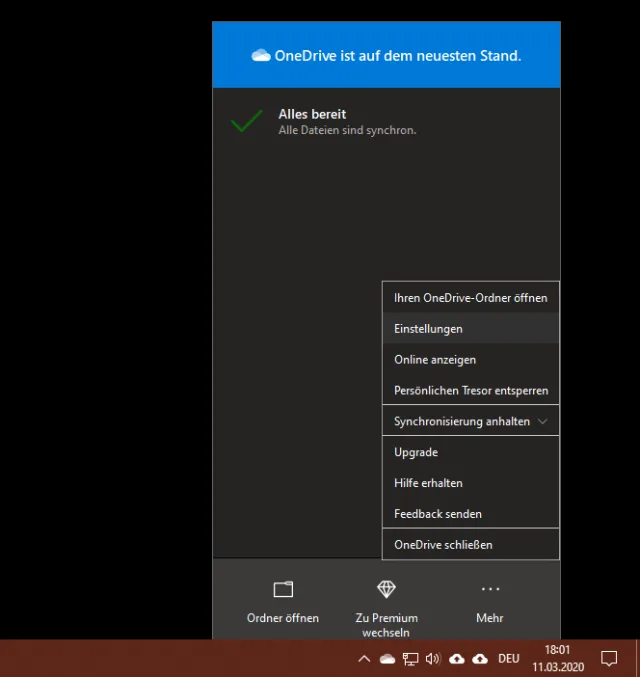Click Persönlichen Tresor entsperren
This screenshot has width=640, height=677.
tap(470, 390)
